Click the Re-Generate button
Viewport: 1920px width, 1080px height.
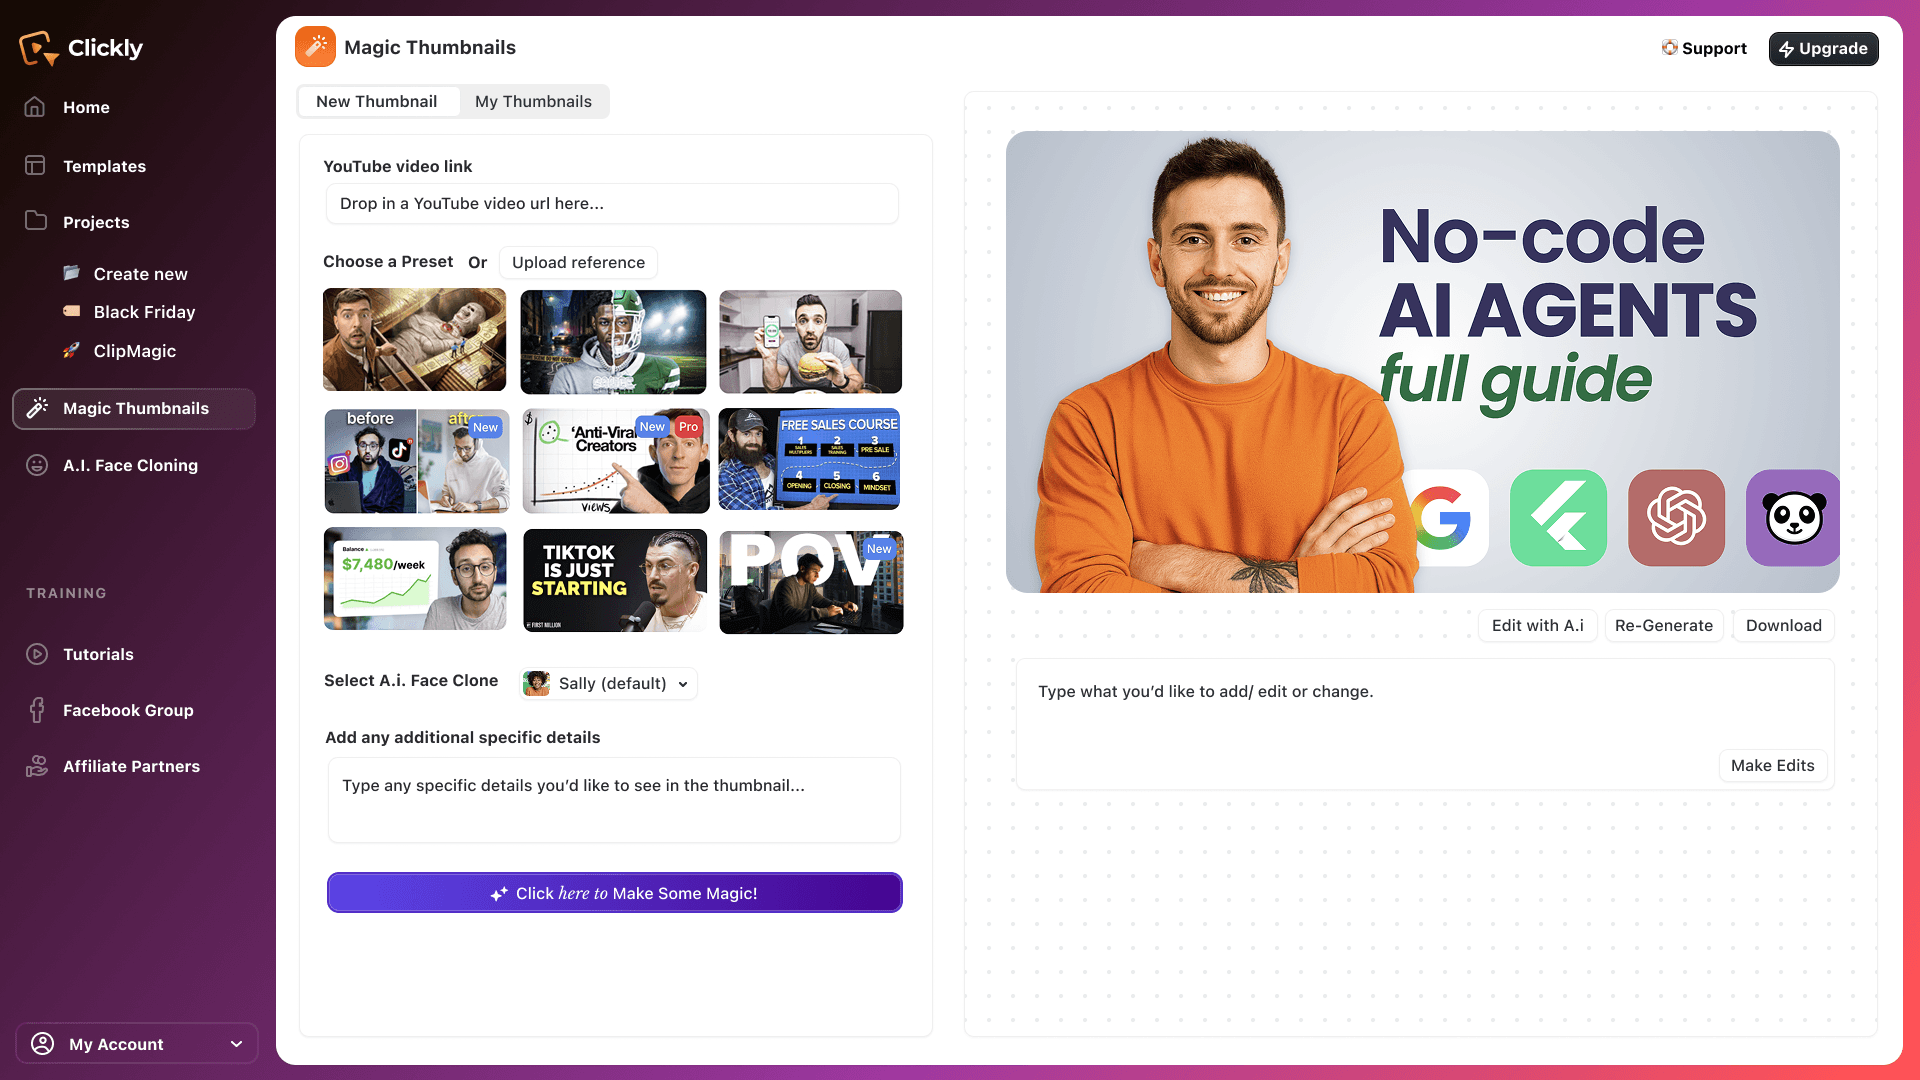[x=1663, y=625]
